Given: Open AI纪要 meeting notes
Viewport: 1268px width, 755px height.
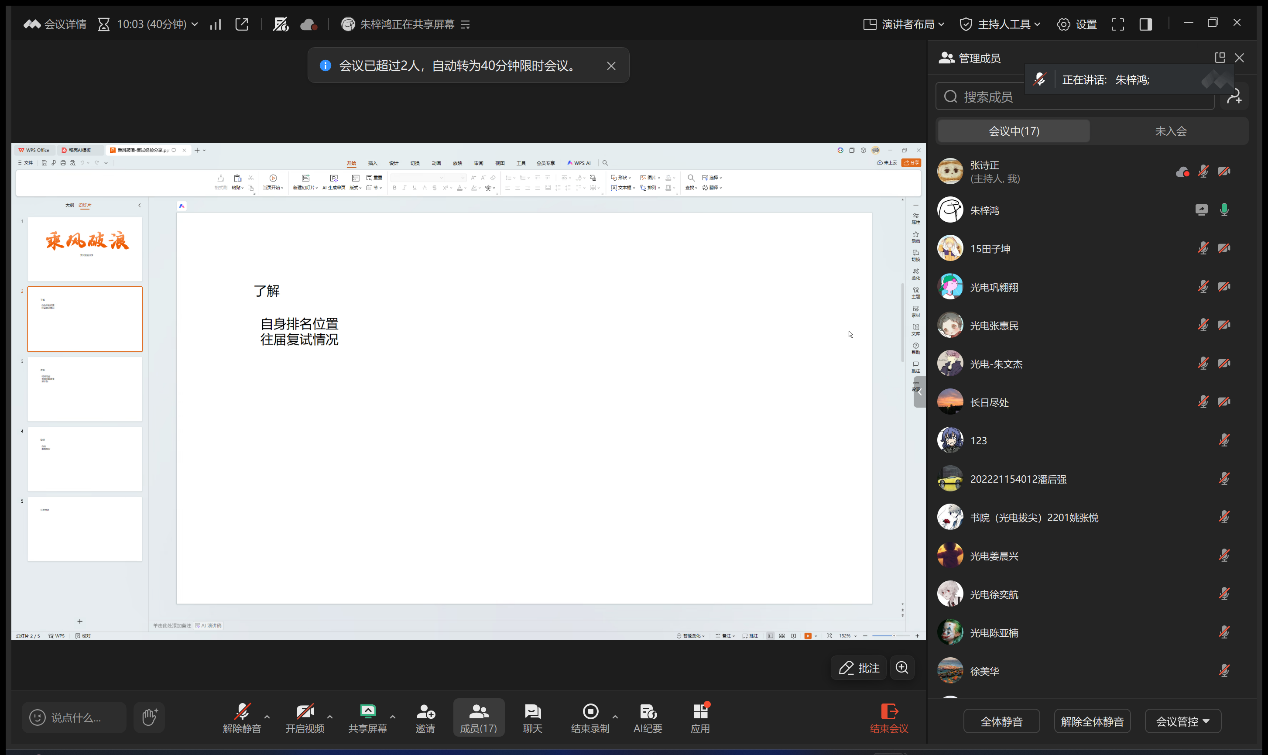Looking at the screenshot, I should (x=647, y=716).
